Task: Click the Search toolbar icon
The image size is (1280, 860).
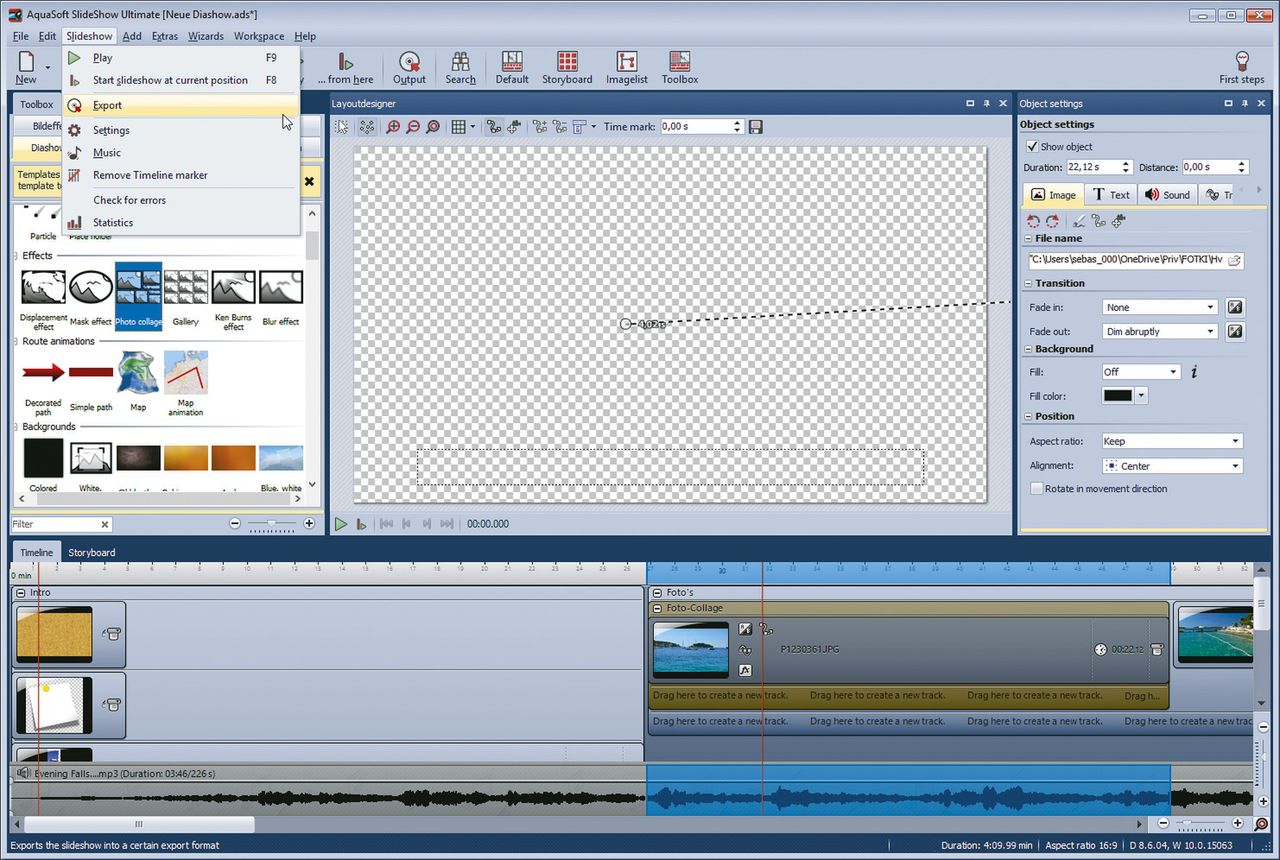Action: 460,66
